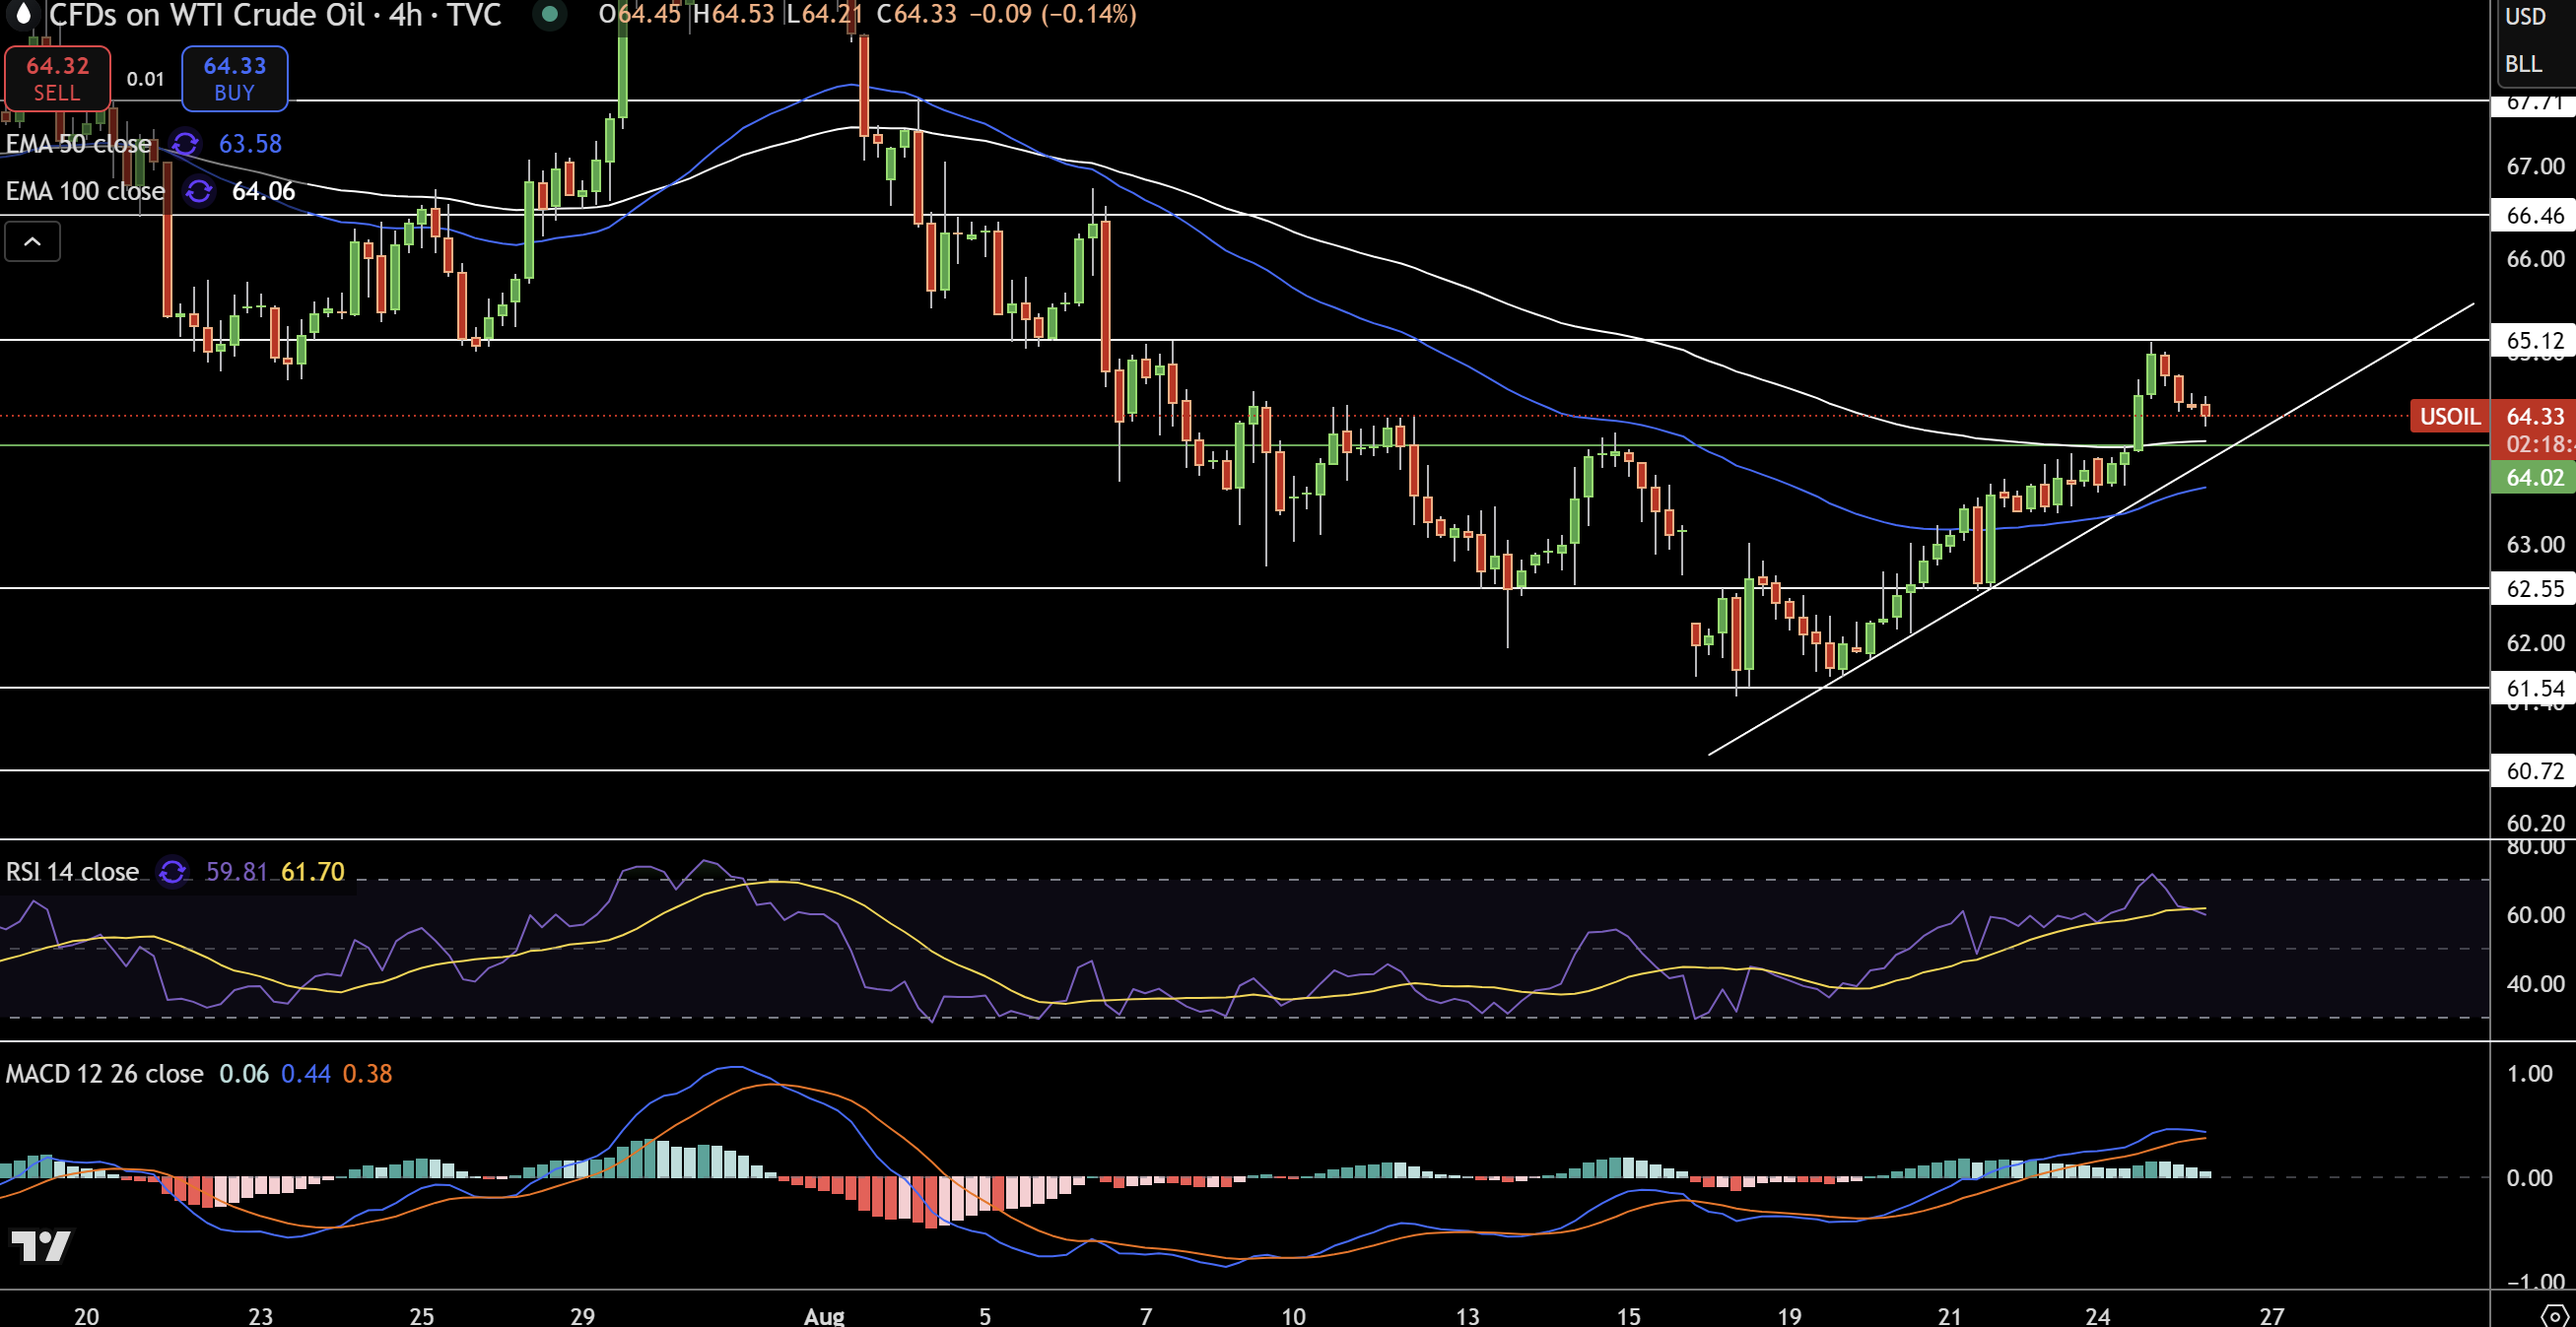Click the RSI value 61.70
The image size is (2576, 1327).
[x=312, y=872]
